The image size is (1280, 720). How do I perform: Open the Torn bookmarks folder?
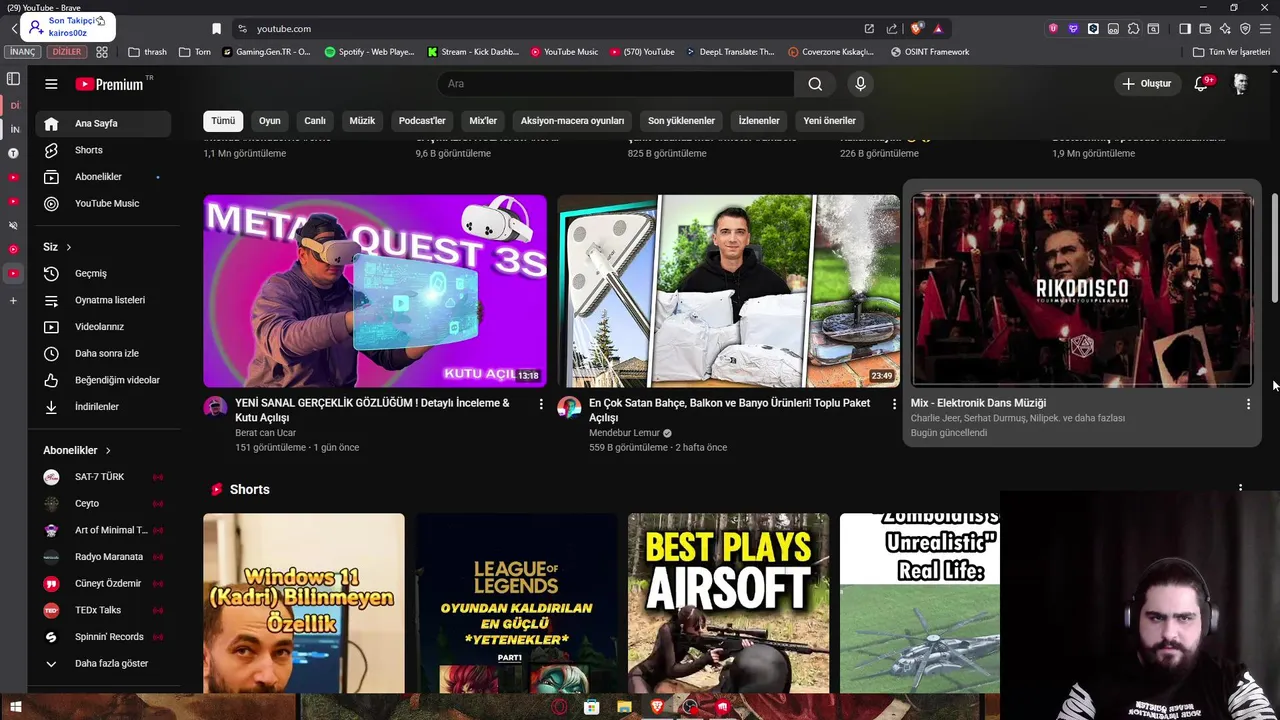pos(195,52)
